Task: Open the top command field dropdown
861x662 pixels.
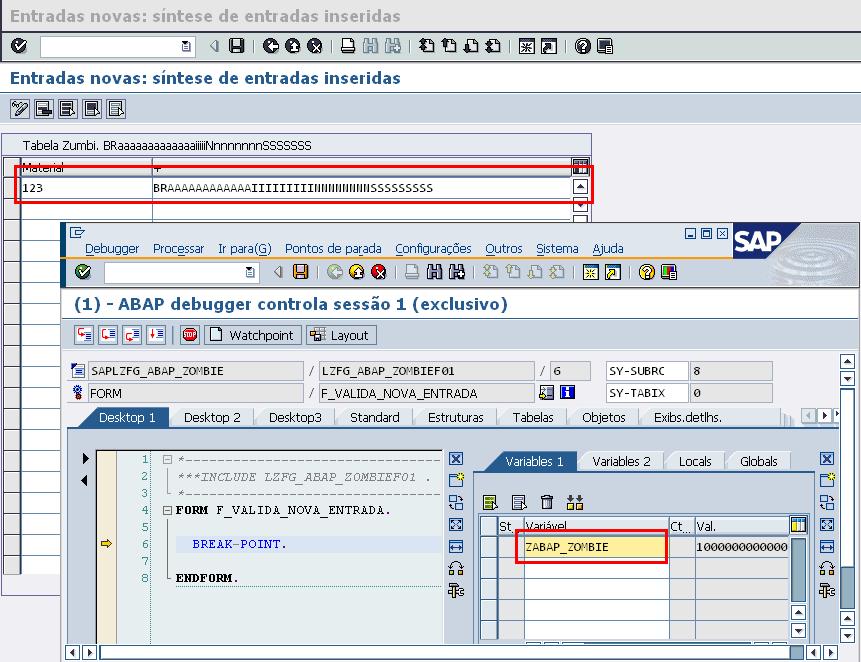Action: (186, 46)
